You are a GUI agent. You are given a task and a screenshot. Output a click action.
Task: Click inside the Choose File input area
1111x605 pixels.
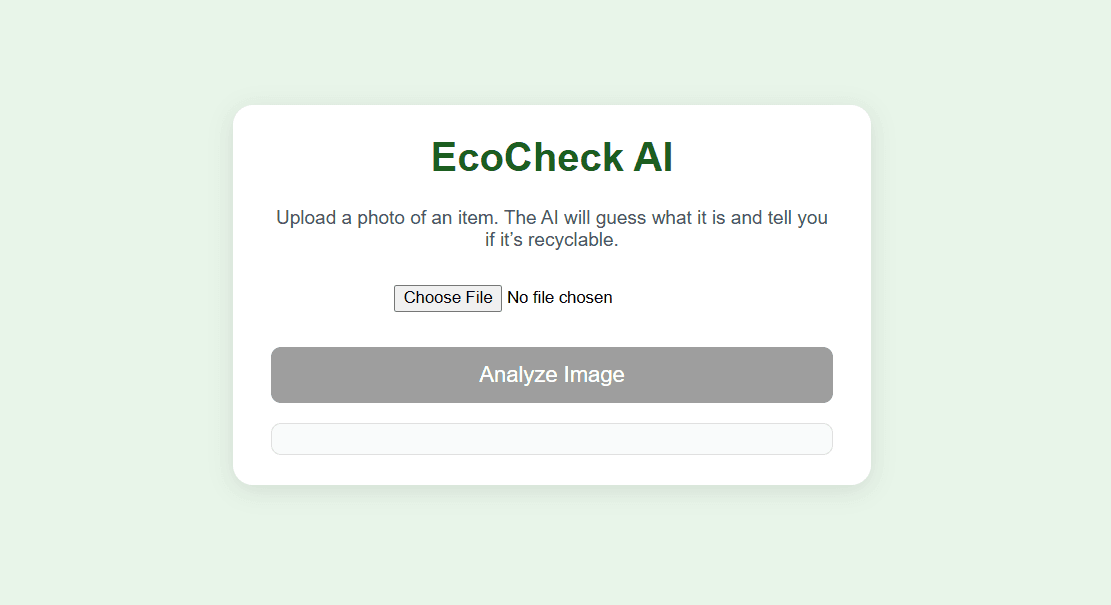[447, 297]
